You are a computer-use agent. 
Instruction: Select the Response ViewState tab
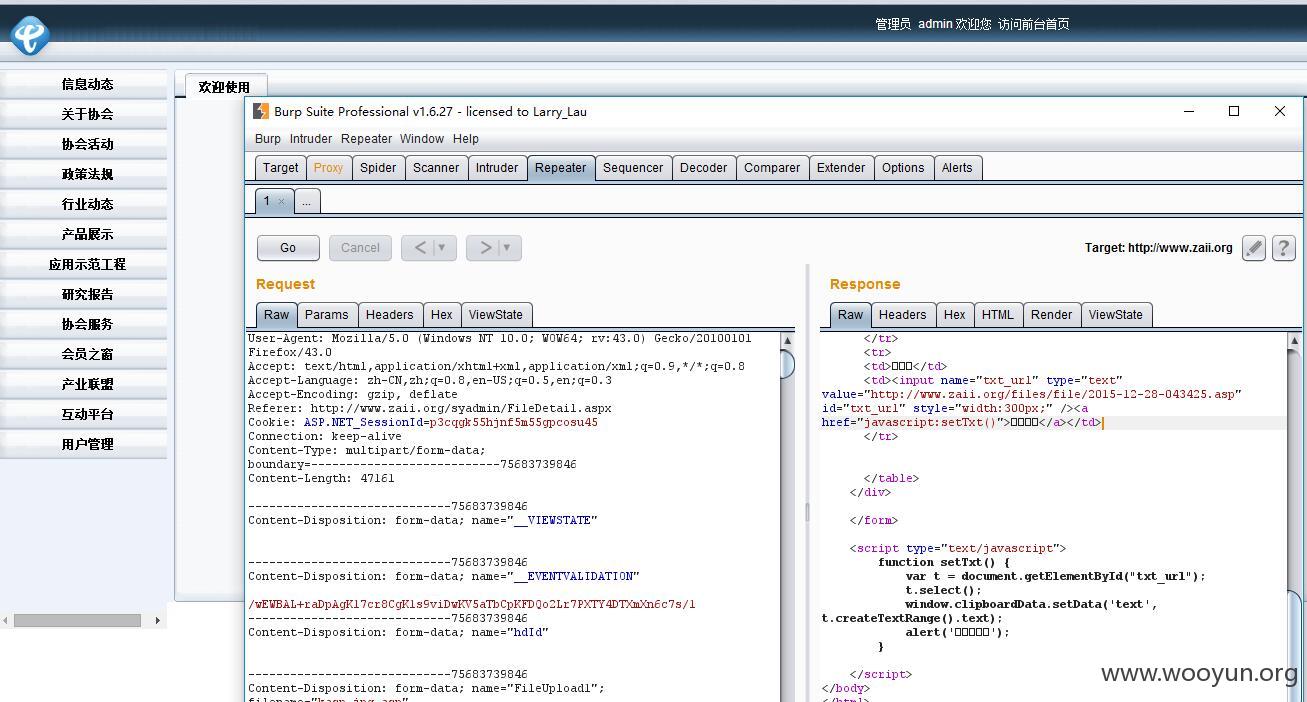coord(1116,314)
